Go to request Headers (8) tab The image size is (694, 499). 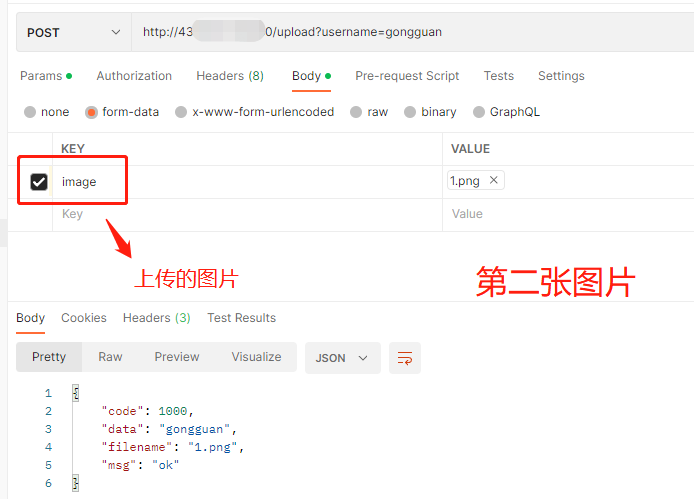pyautogui.click(x=230, y=76)
